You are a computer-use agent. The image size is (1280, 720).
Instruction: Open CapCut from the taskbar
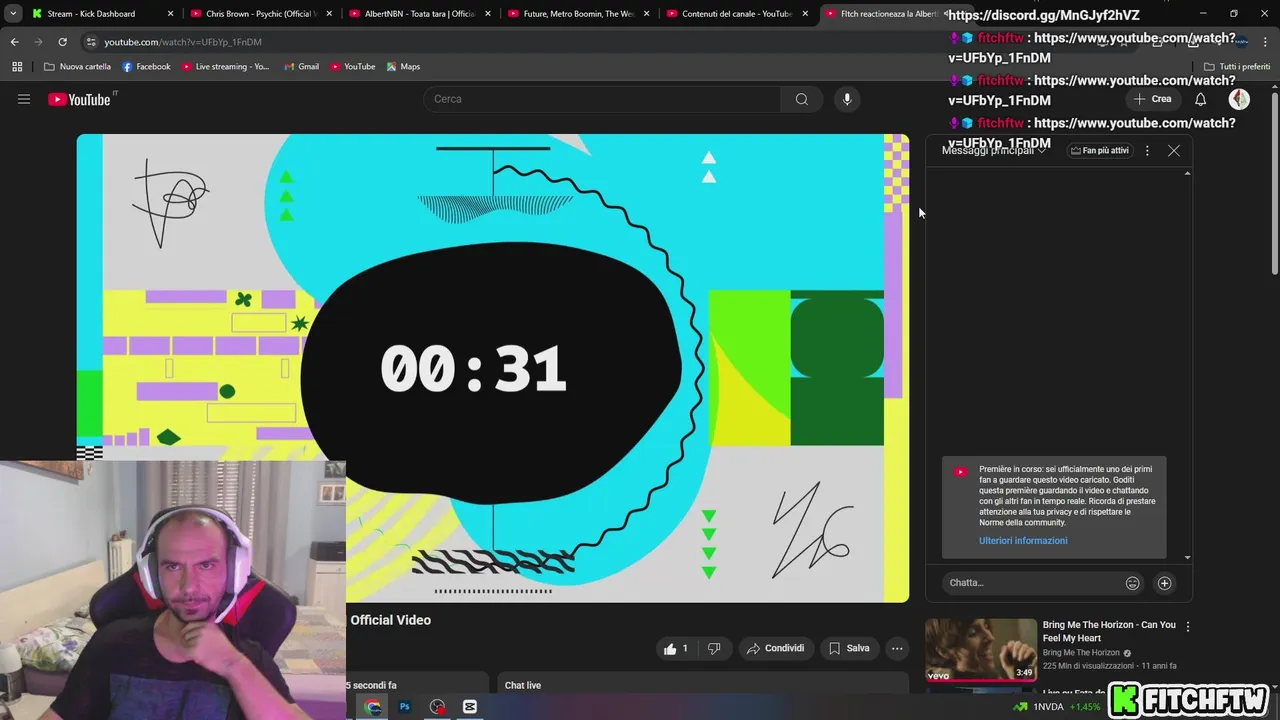point(470,706)
